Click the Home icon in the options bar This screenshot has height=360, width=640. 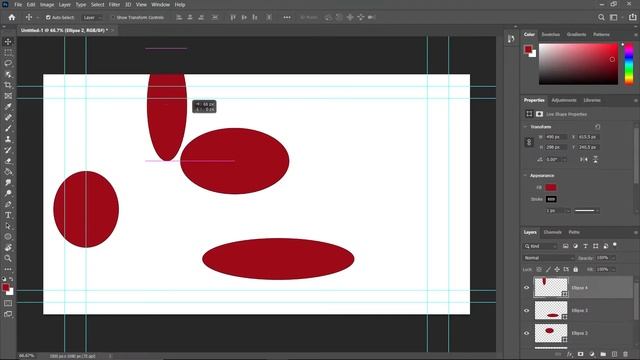12,17
